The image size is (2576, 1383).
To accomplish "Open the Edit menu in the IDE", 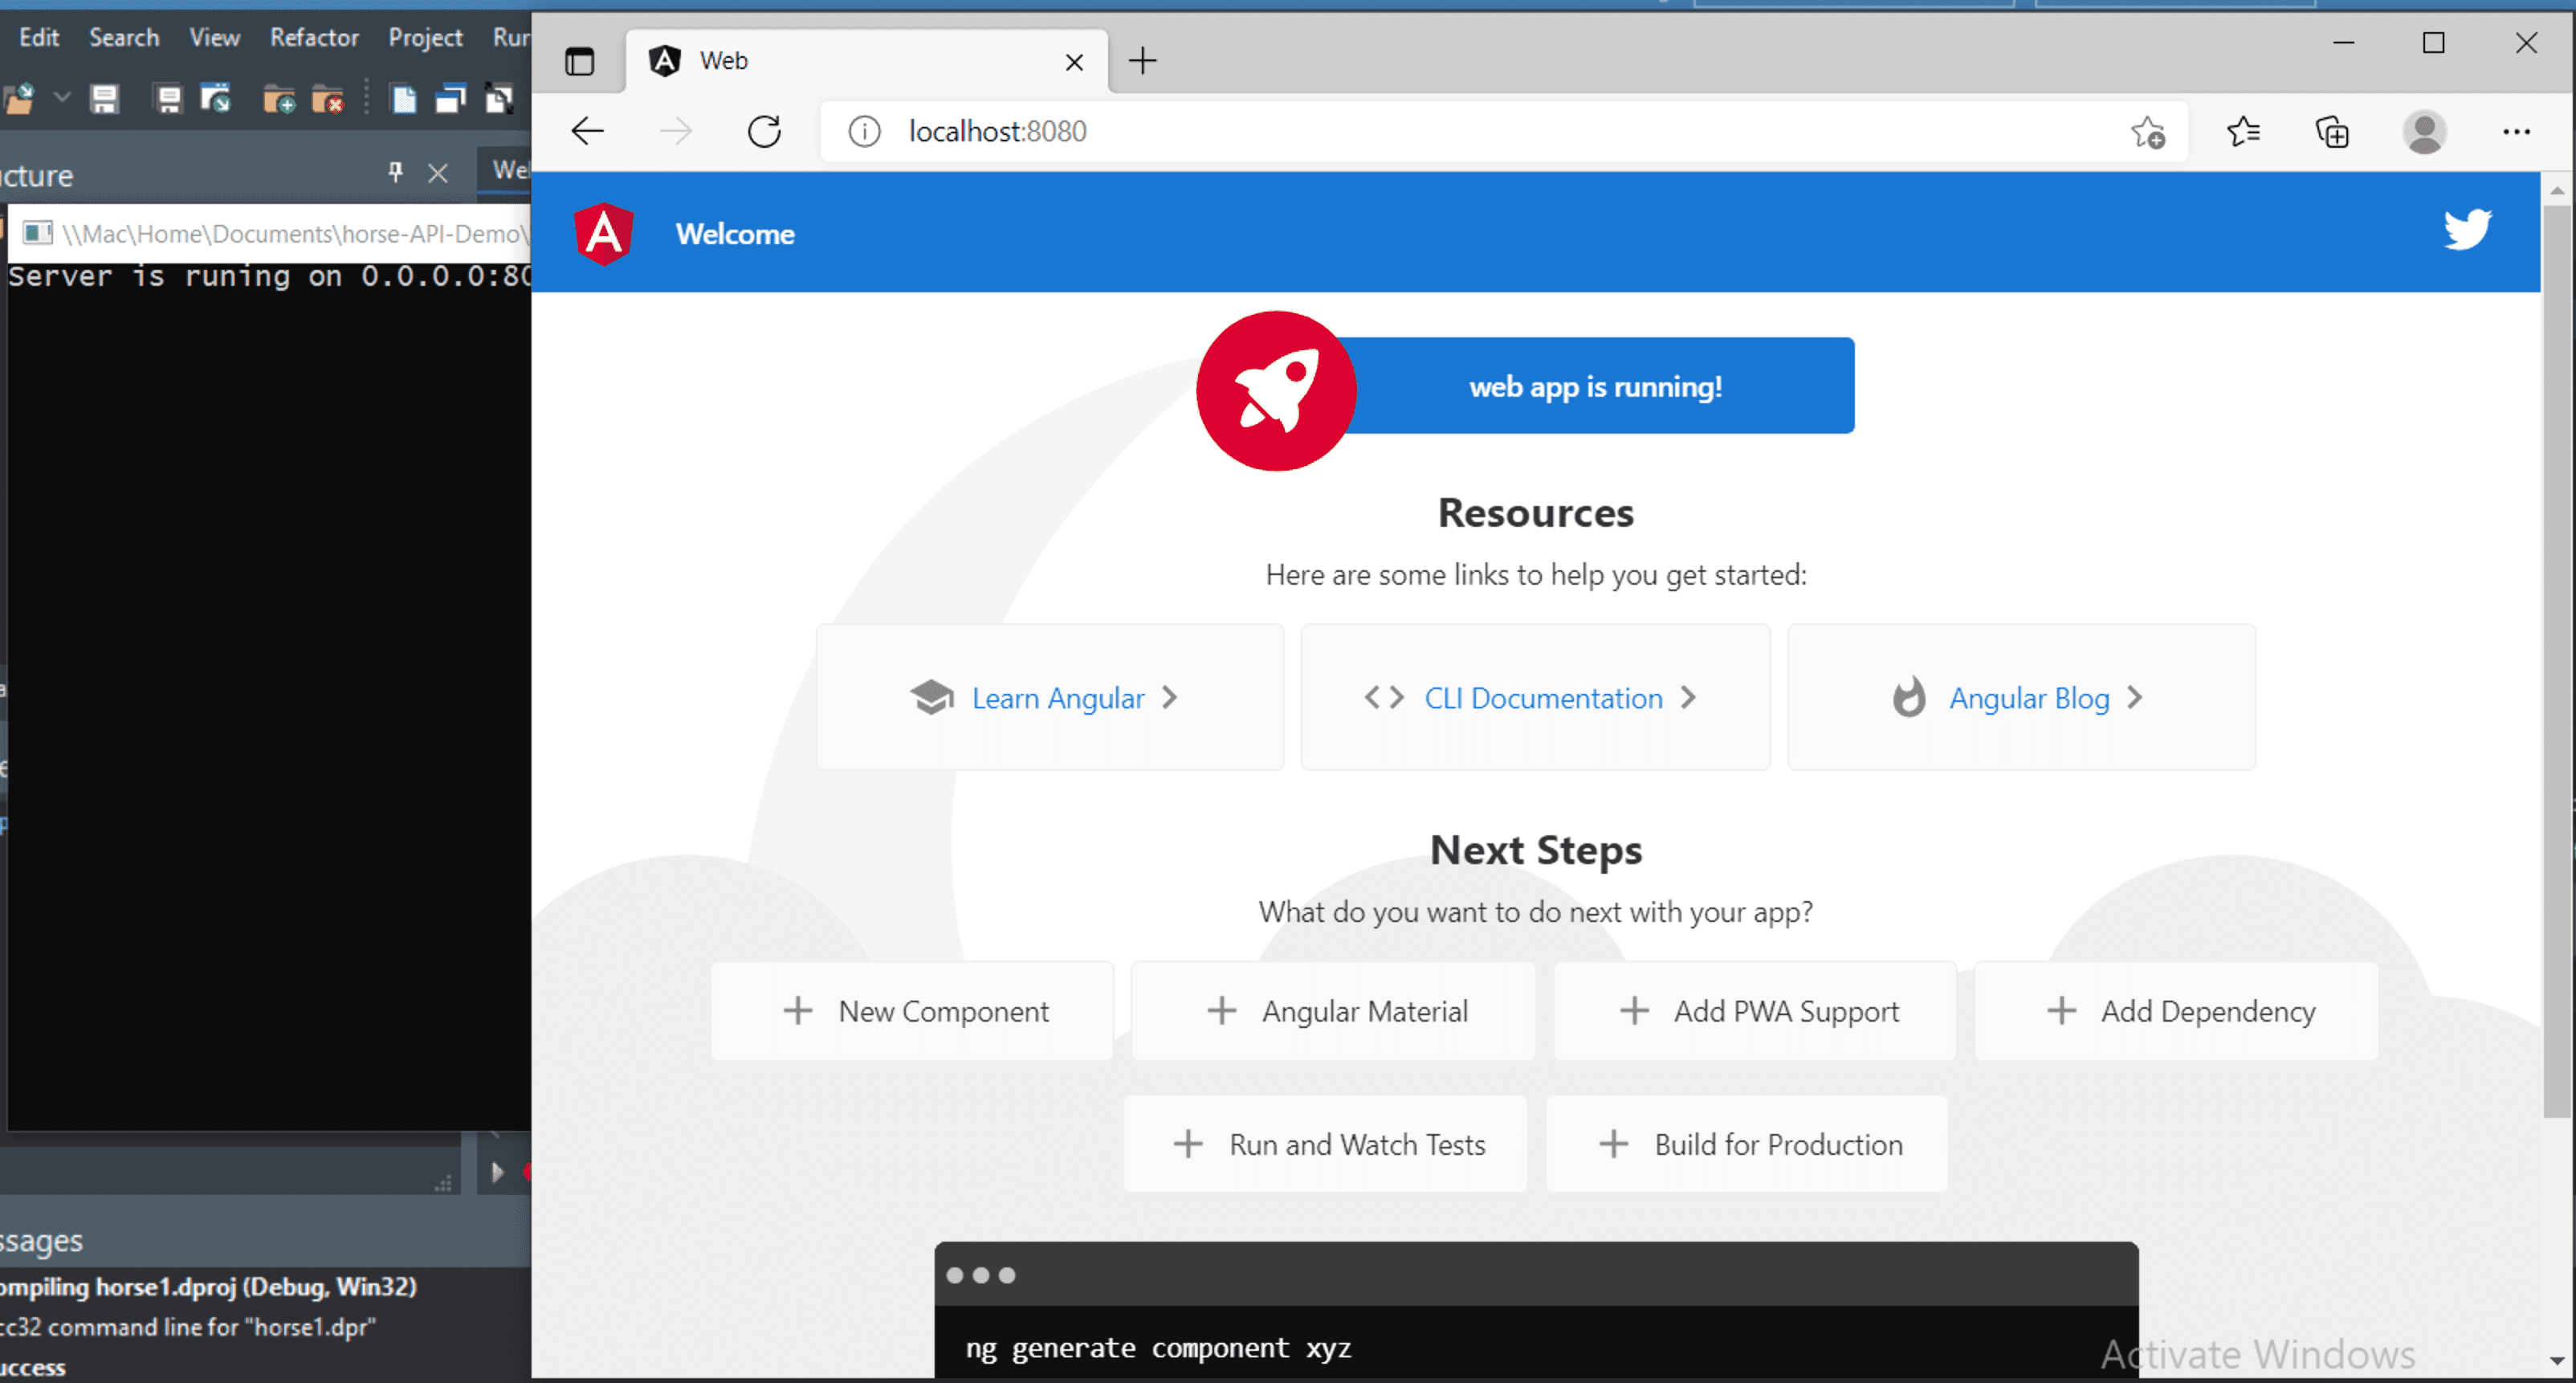I will [39, 37].
